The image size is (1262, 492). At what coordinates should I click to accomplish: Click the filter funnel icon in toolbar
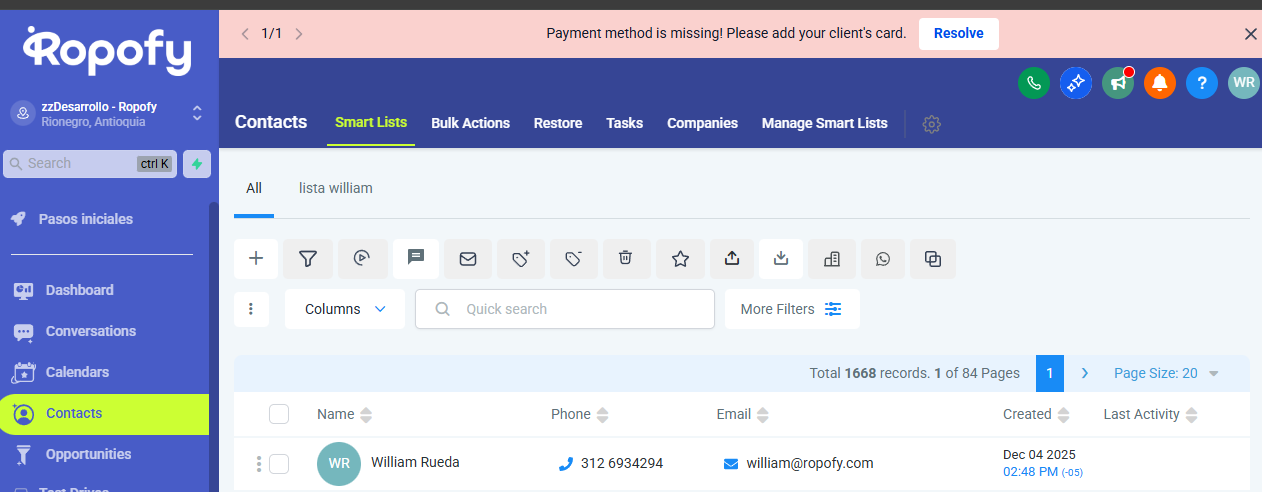[x=308, y=259]
